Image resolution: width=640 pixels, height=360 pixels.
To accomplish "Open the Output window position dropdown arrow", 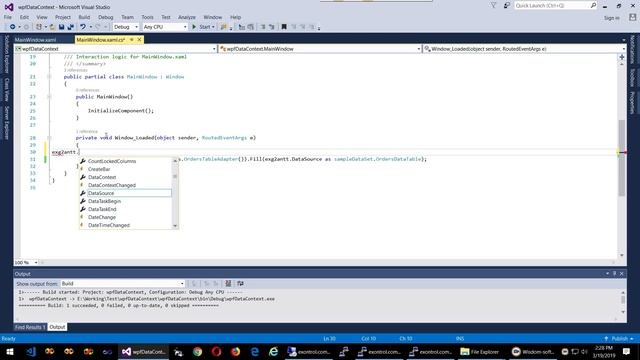I will click(607, 273).
